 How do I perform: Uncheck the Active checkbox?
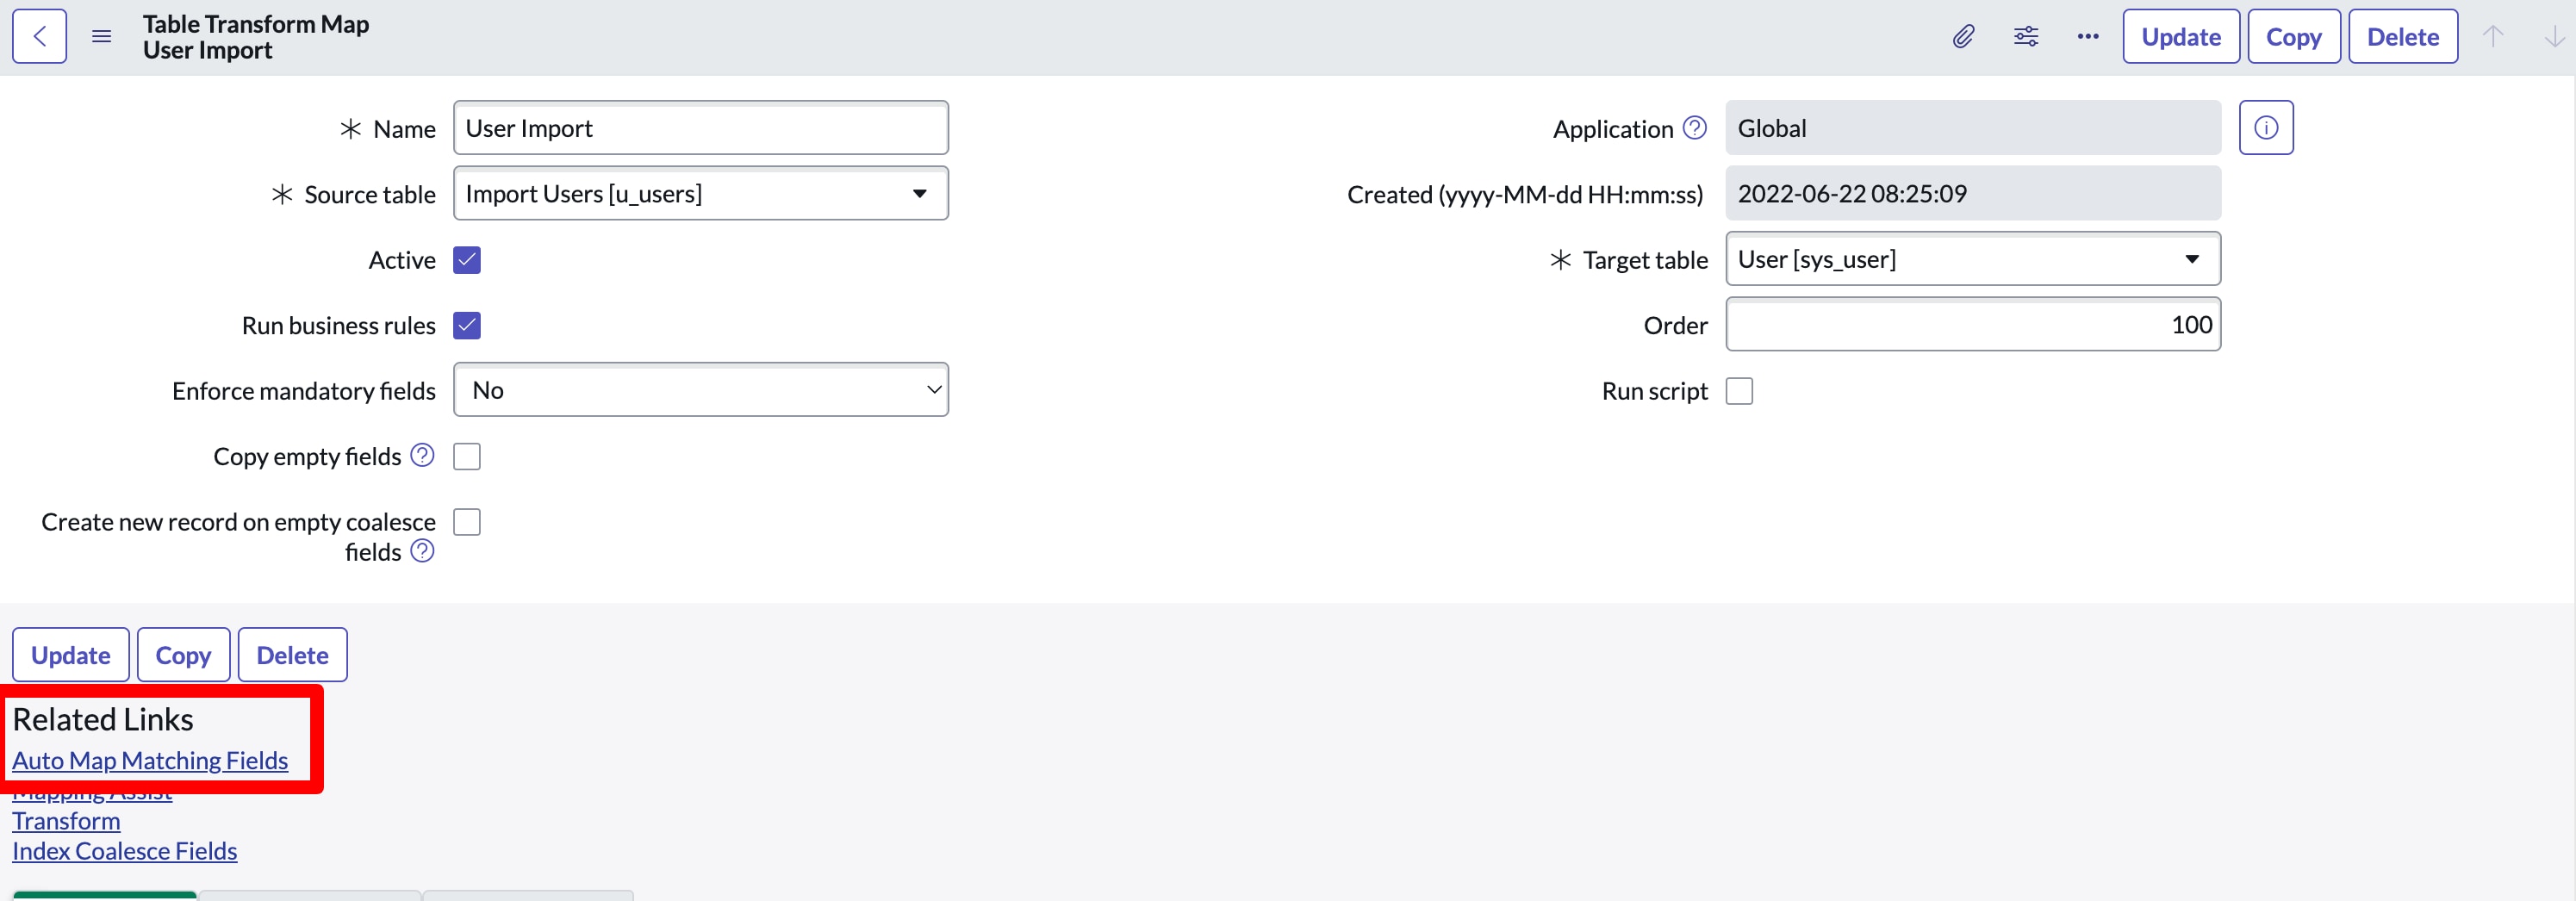click(467, 260)
